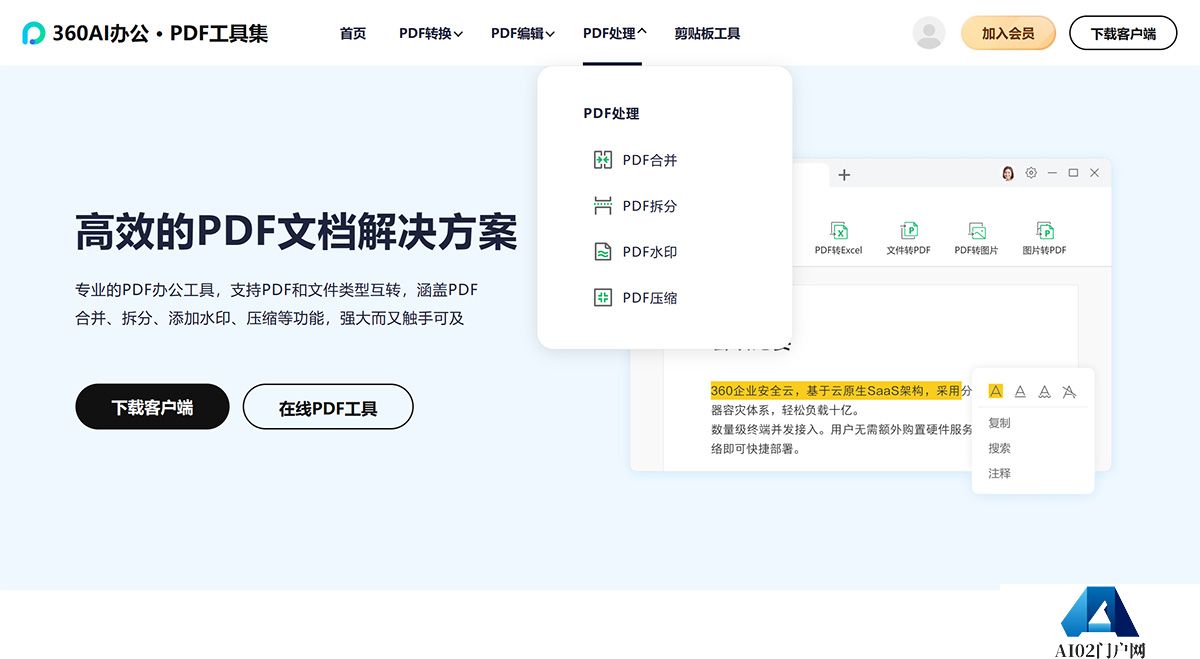Click the PDF转图片 tool icon
The height and width of the screenshot is (659, 1200).
tap(977, 231)
